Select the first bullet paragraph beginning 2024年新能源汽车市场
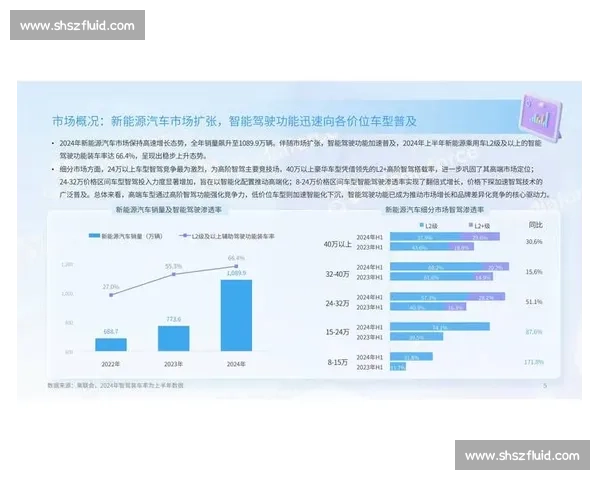This screenshot has width=600, height=480. point(300,149)
